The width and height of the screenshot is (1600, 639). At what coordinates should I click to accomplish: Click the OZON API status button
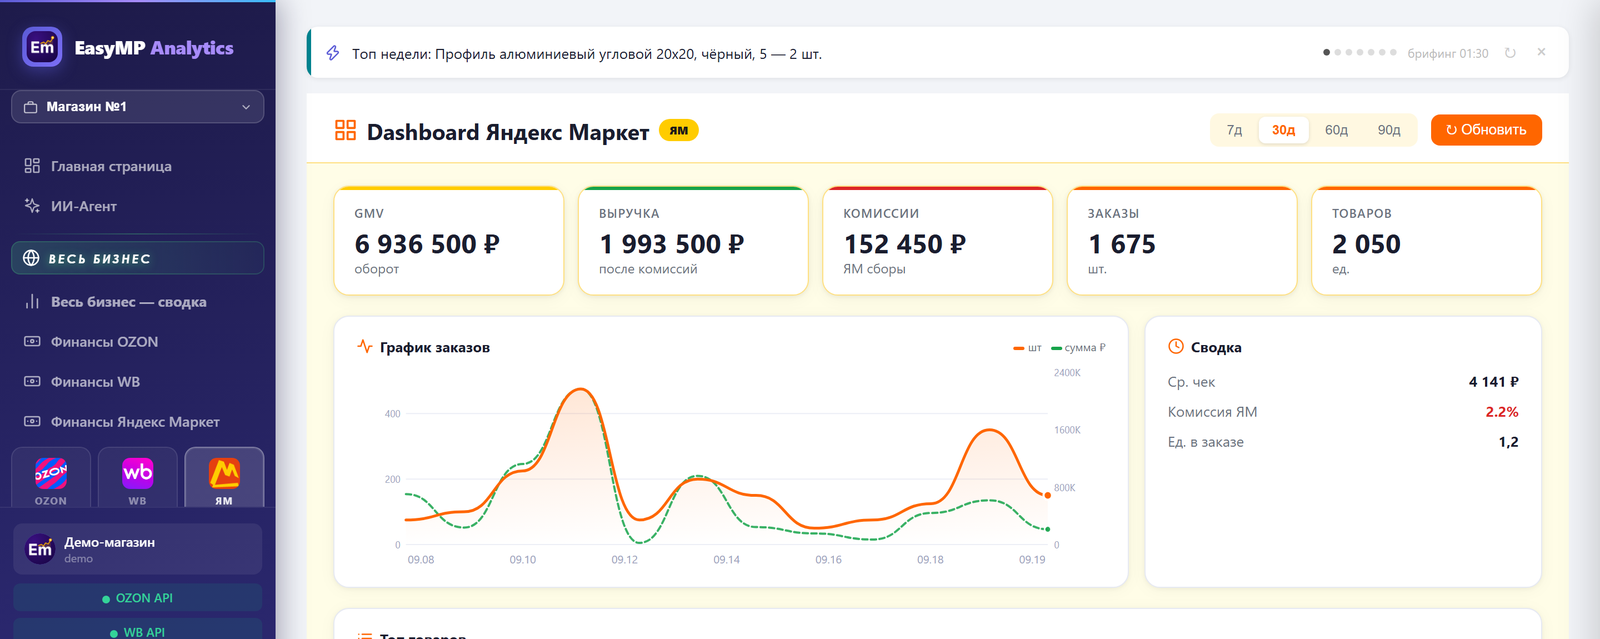tap(138, 598)
